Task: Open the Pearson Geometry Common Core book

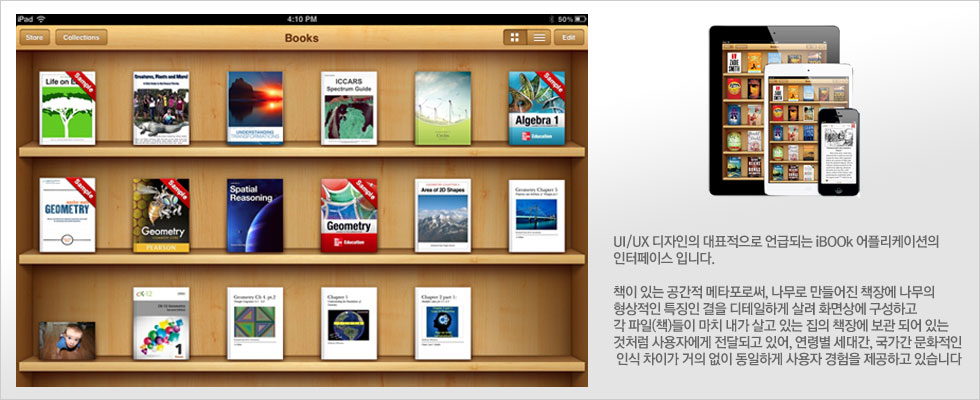Action: point(161,216)
